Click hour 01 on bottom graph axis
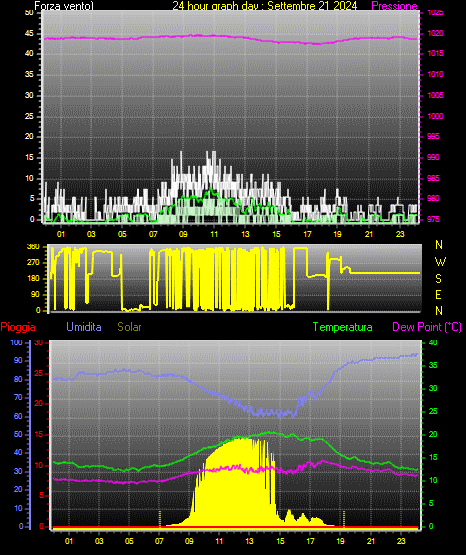The width and height of the screenshot is (466, 555). click(69, 541)
